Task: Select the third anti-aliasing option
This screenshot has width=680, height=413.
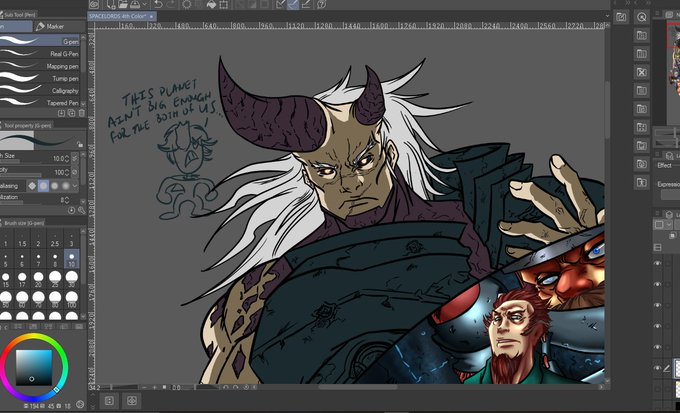Action: click(55, 186)
